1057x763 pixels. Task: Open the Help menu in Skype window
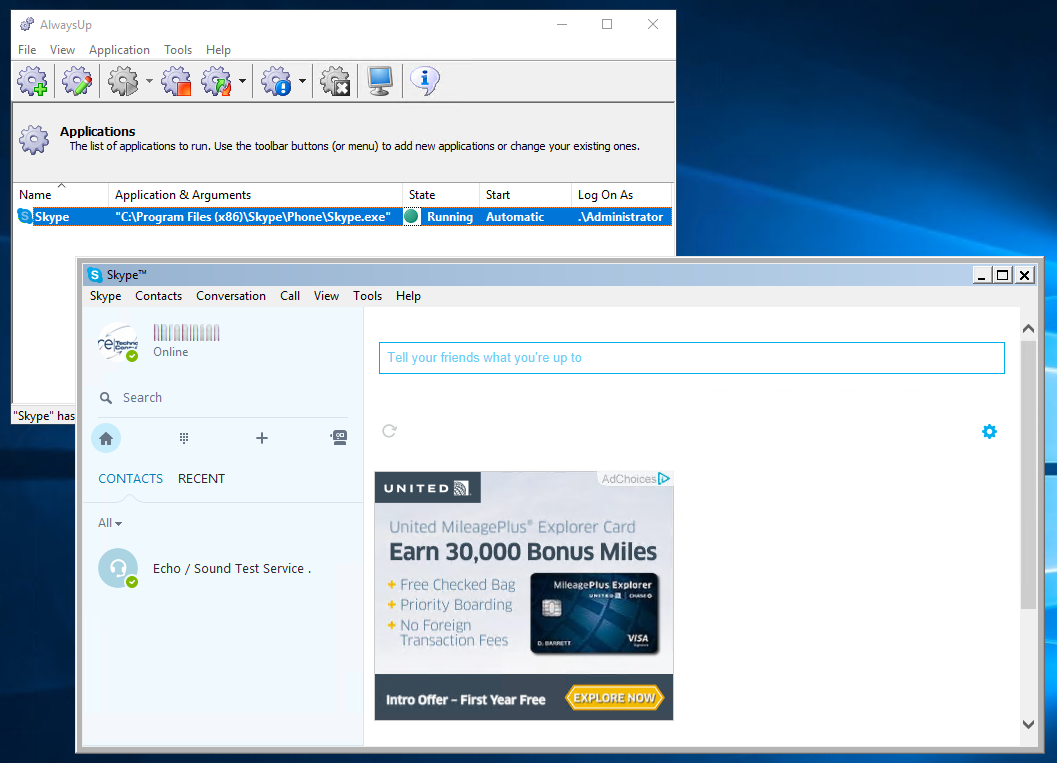pyautogui.click(x=408, y=296)
